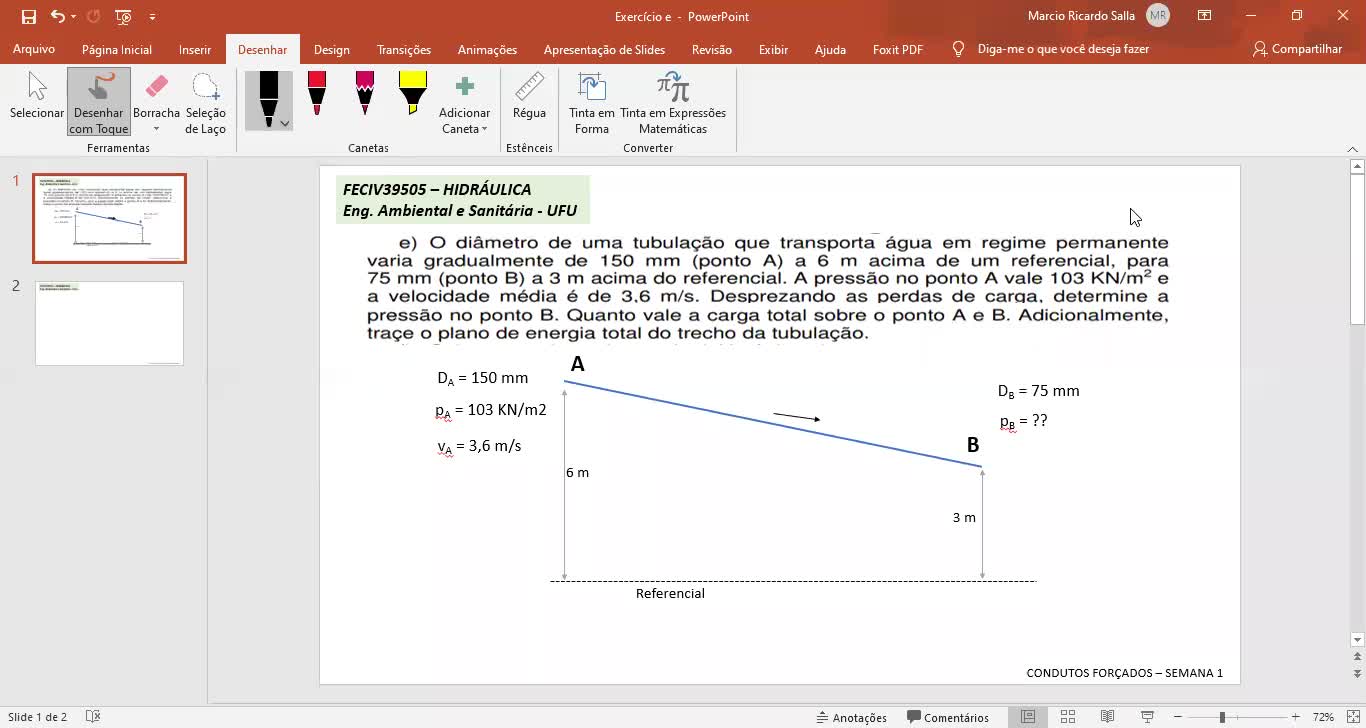Open the Animações tab
This screenshot has width=1366, height=728.
click(487, 49)
